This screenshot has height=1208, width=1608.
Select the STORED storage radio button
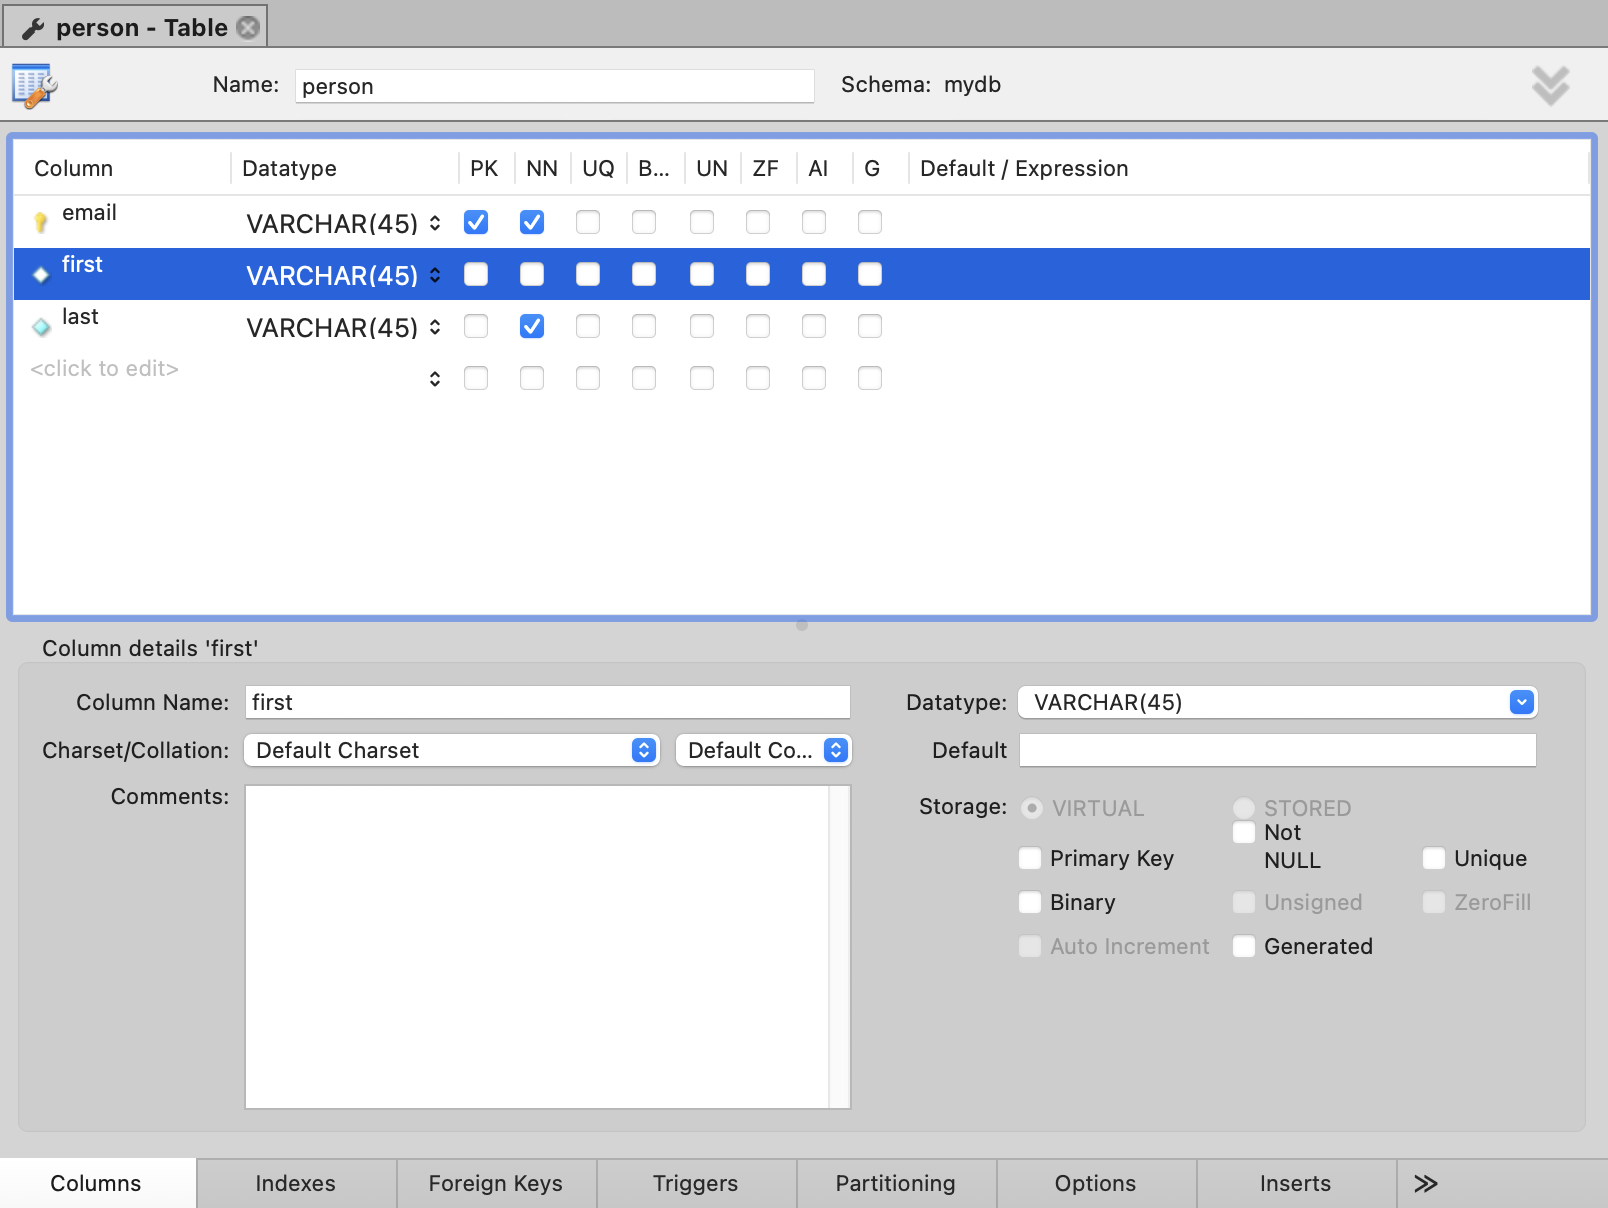[x=1244, y=808]
